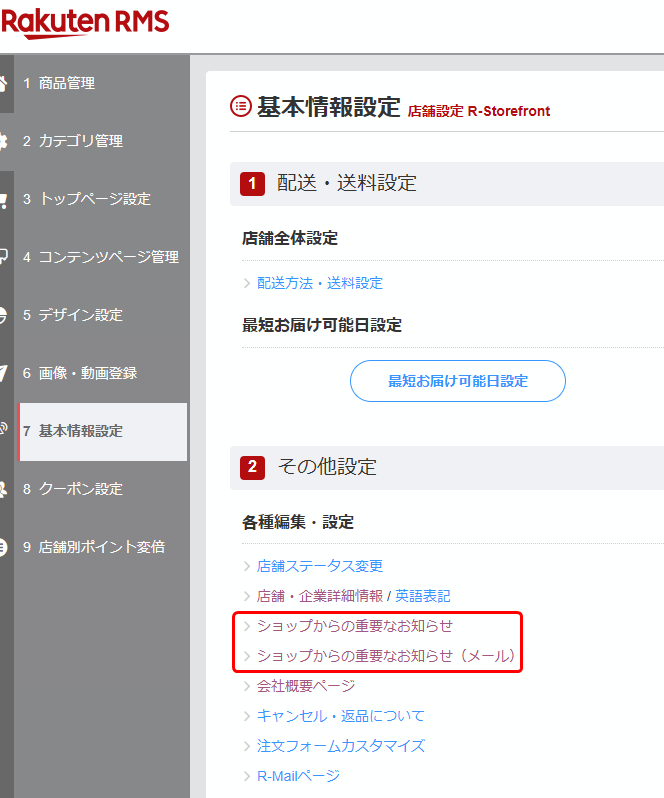Click the icon beside 商品管理

[x=4, y=83]
